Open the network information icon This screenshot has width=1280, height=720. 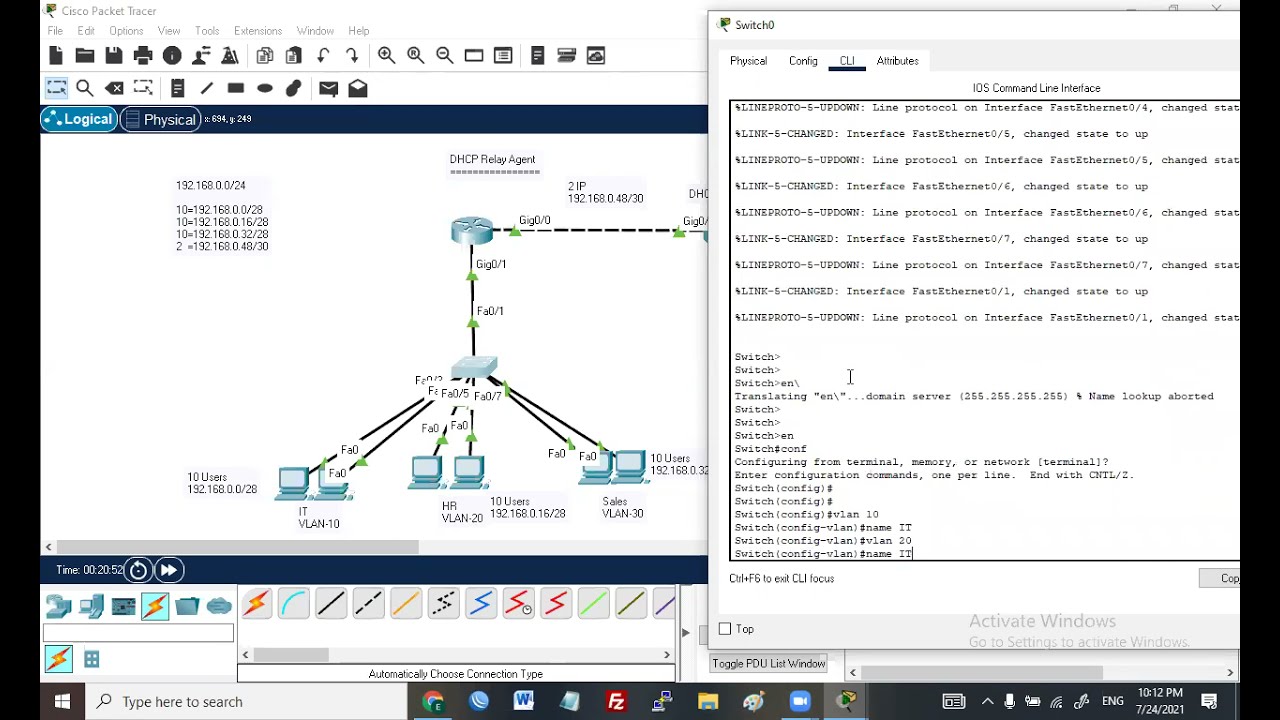172,56
